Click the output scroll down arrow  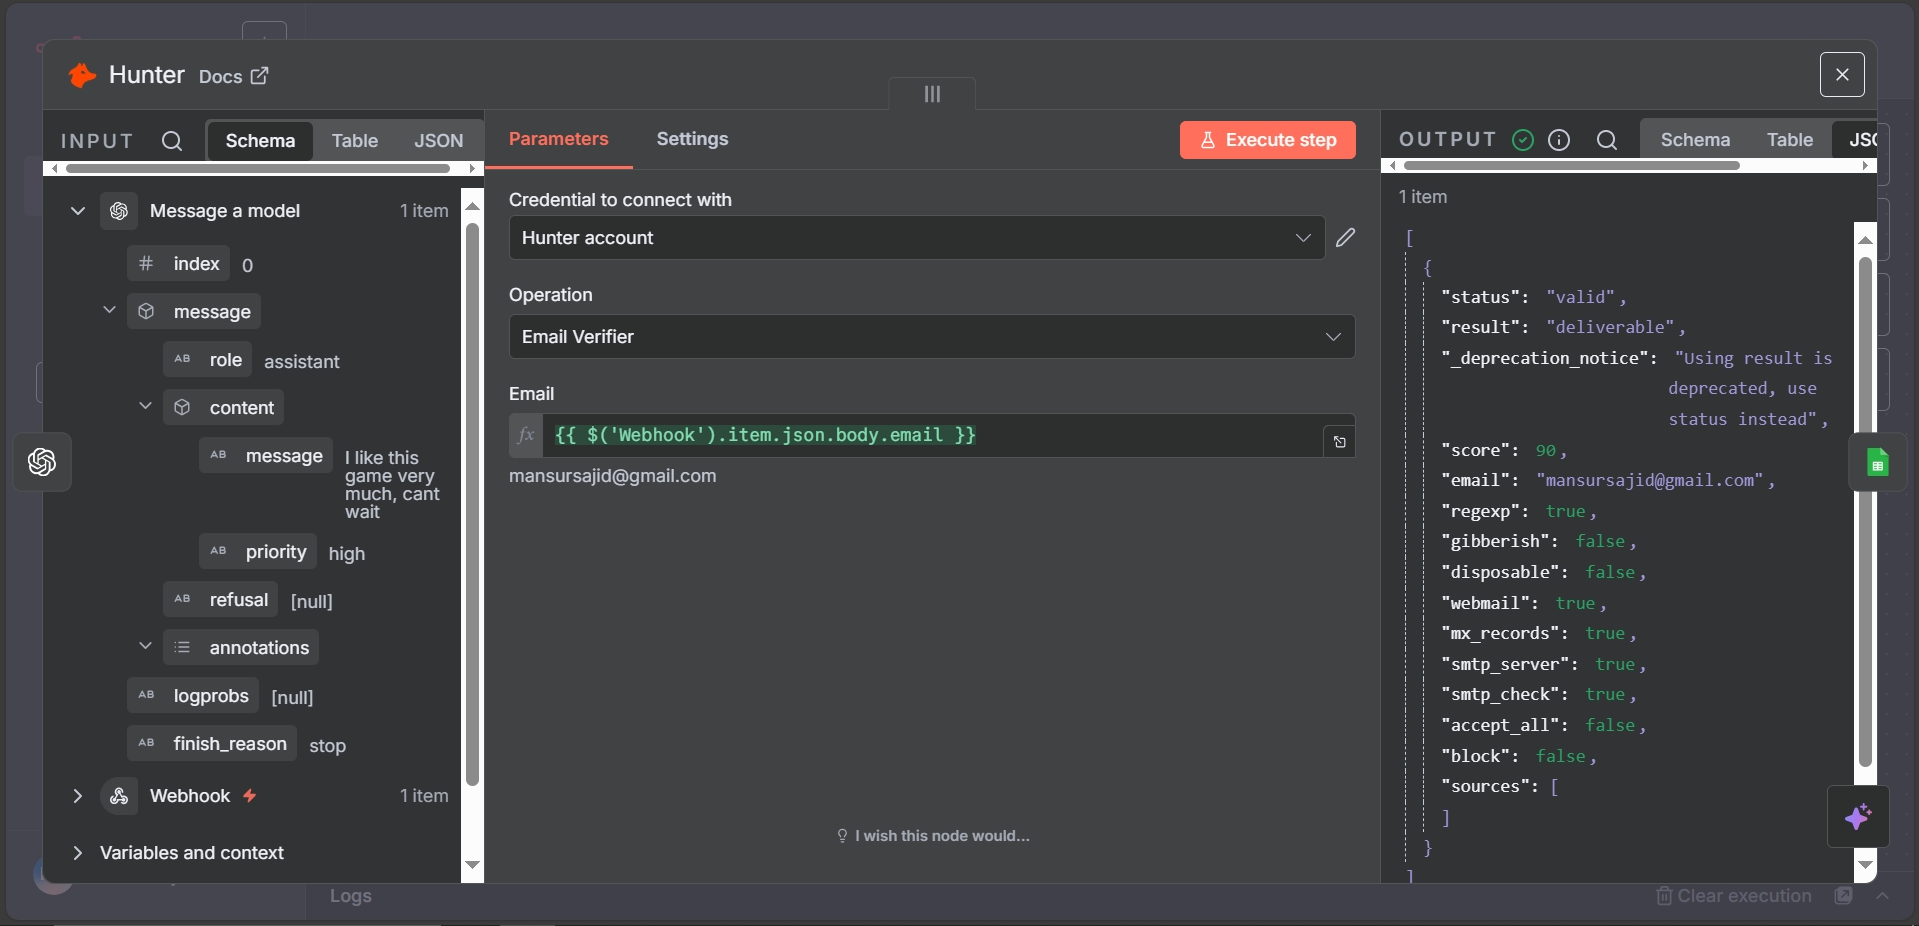coord(1865,865)
